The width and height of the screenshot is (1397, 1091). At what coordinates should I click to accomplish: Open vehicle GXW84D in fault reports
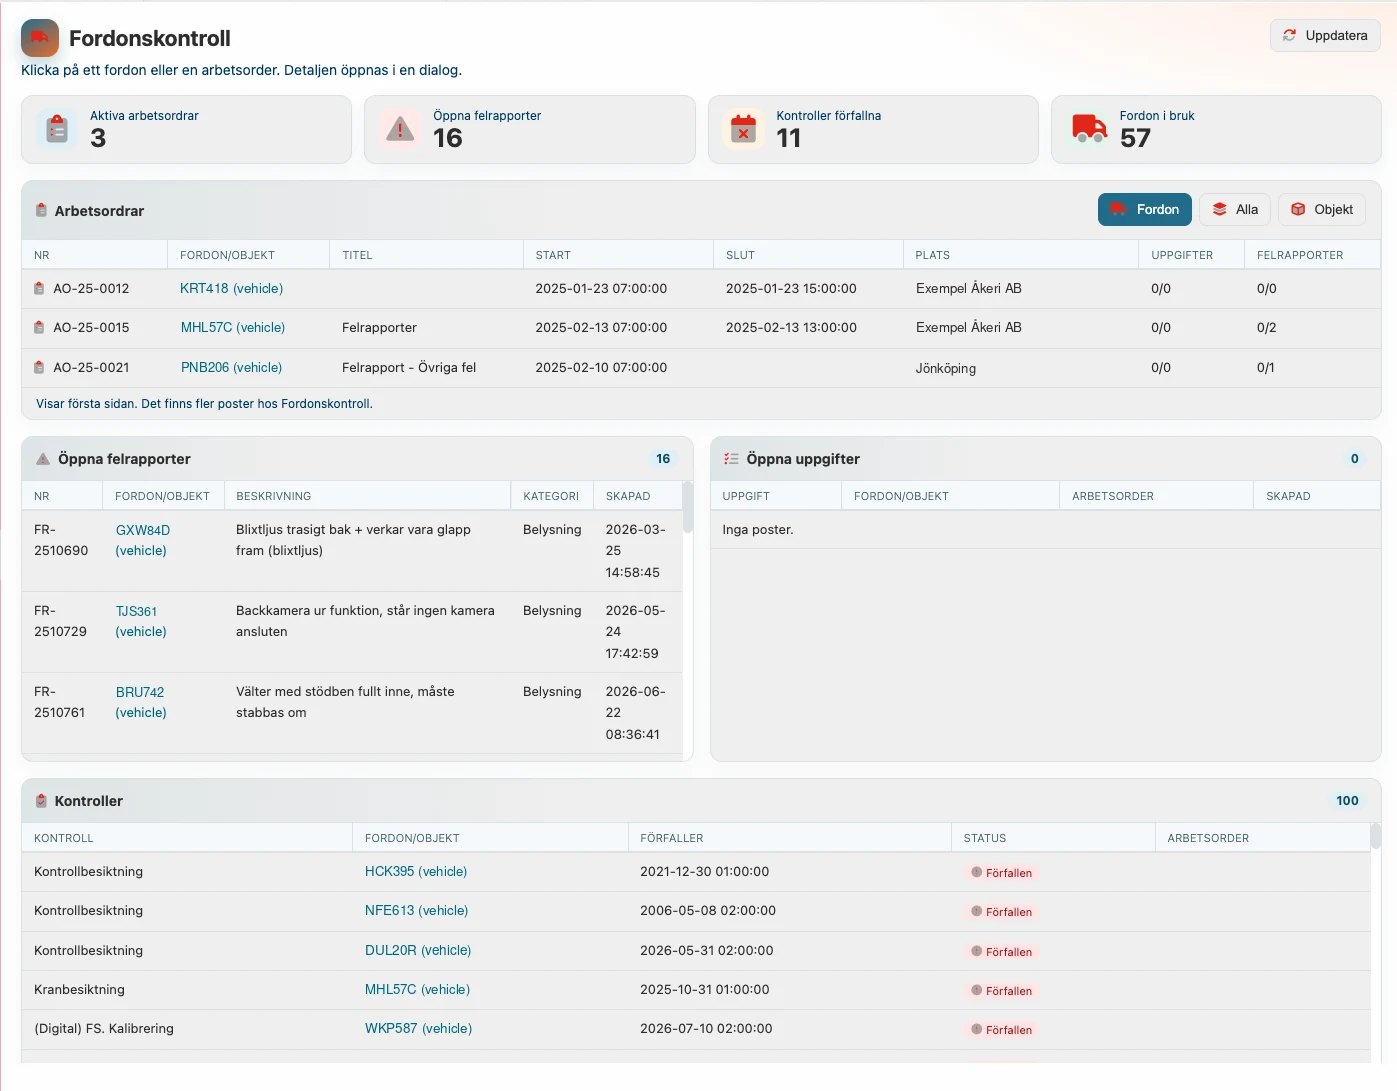(x=142, y=541)
